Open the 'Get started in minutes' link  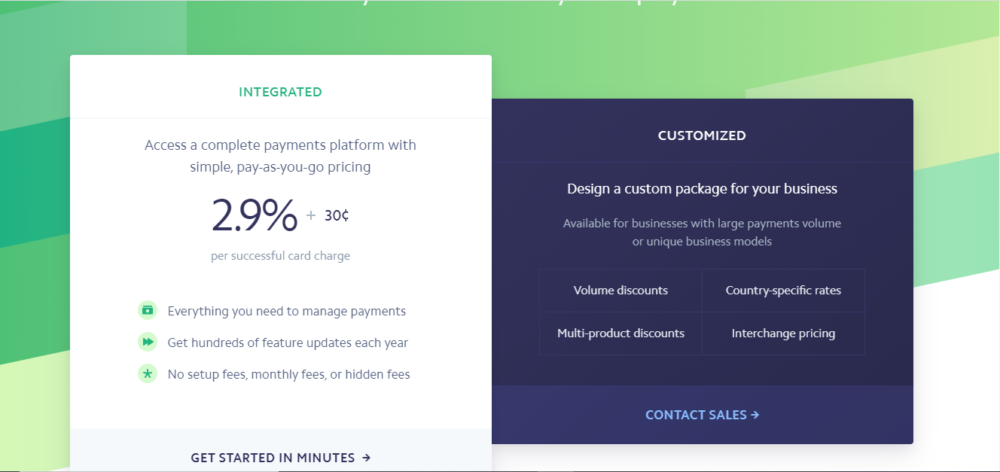point(281,457)
